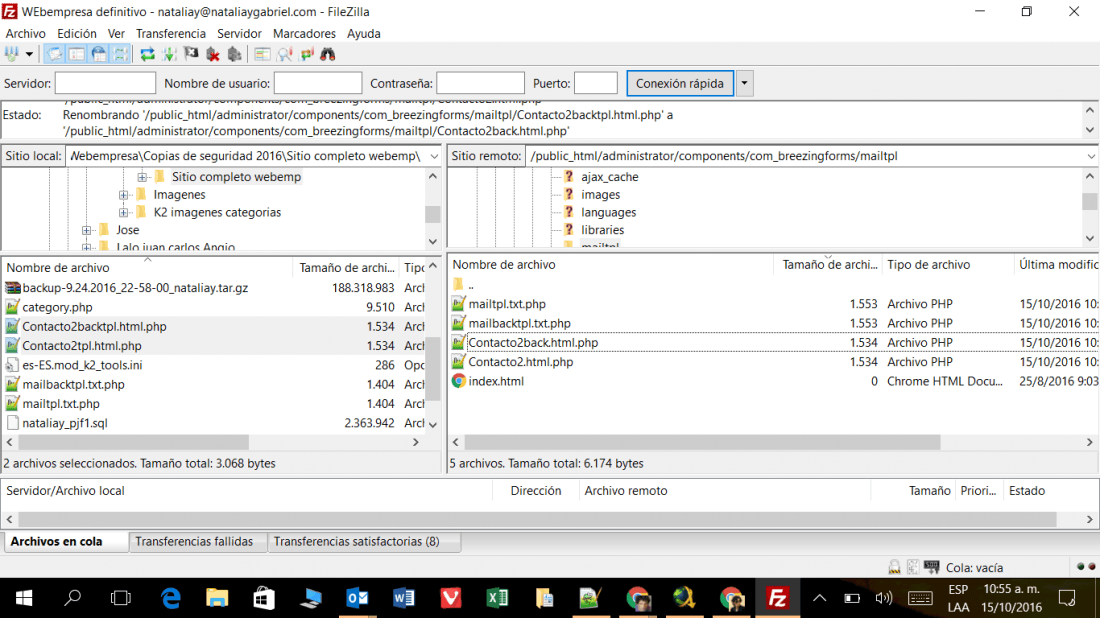1100x618 pixels.
Task: Click in the Puerto field
Action: click(596, 83)
